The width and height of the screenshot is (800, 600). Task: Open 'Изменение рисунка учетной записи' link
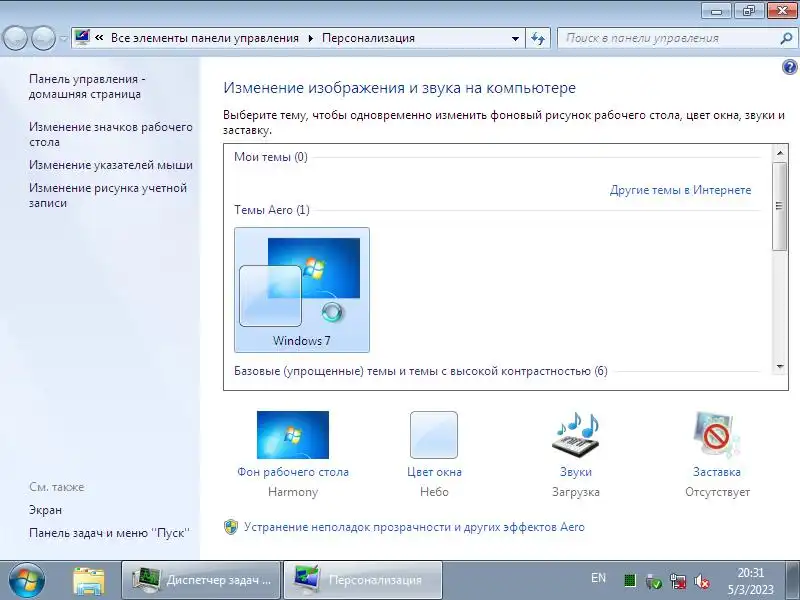point(108,195)
